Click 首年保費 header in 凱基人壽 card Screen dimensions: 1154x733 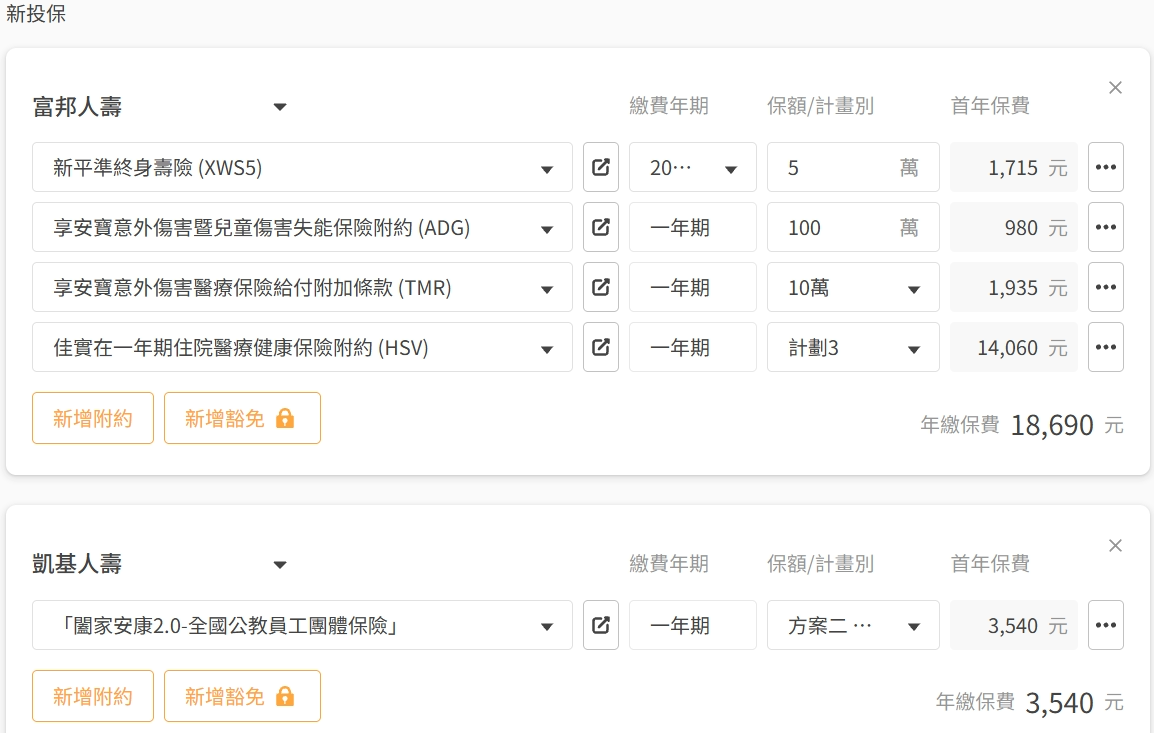tap(990, 564)
